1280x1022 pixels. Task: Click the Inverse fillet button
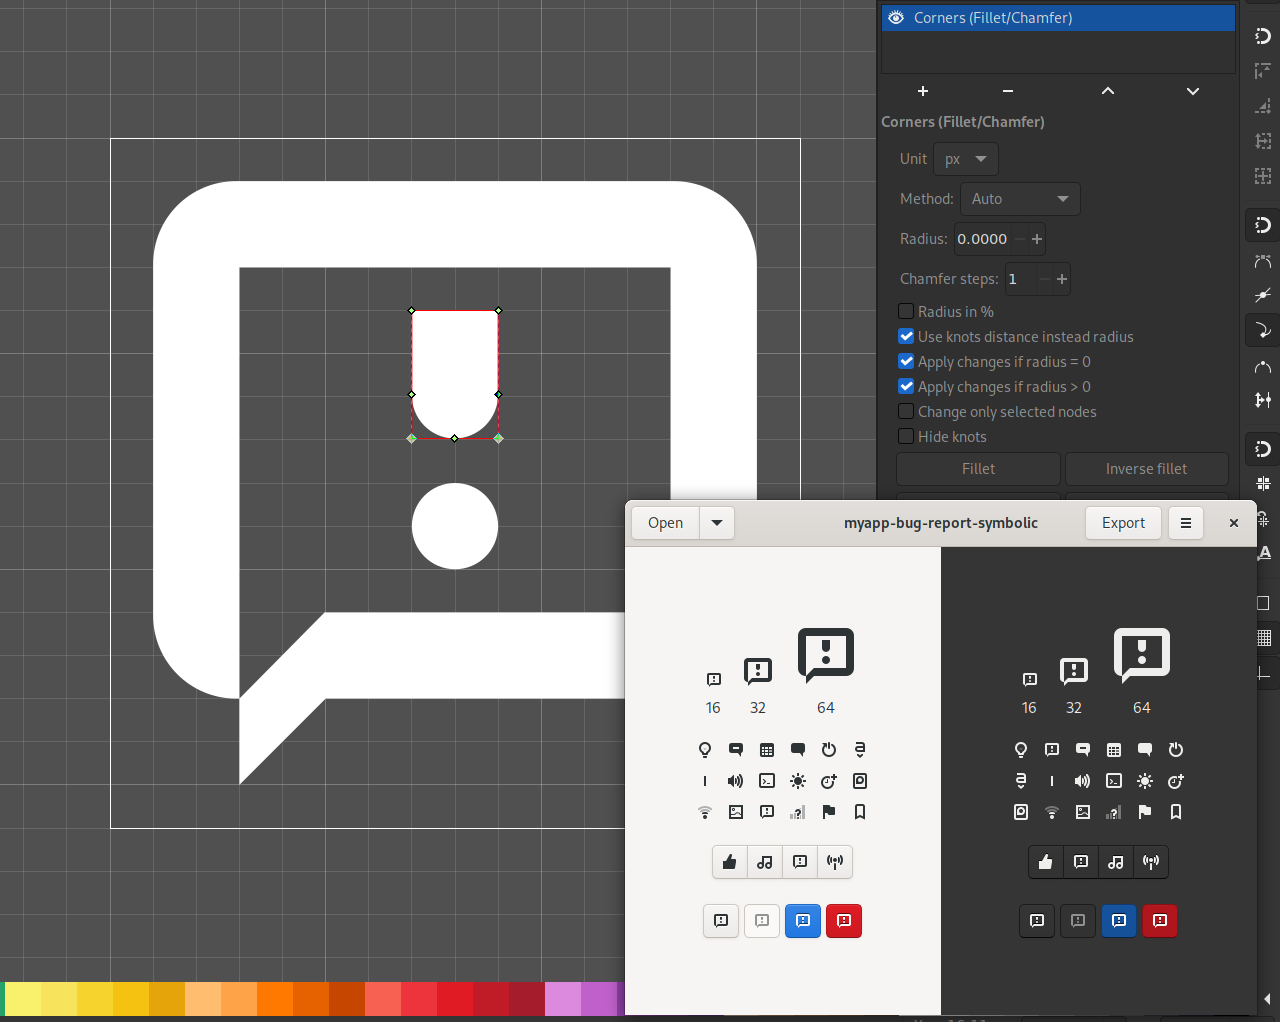pyautogui.click(x=1146, y=469)
